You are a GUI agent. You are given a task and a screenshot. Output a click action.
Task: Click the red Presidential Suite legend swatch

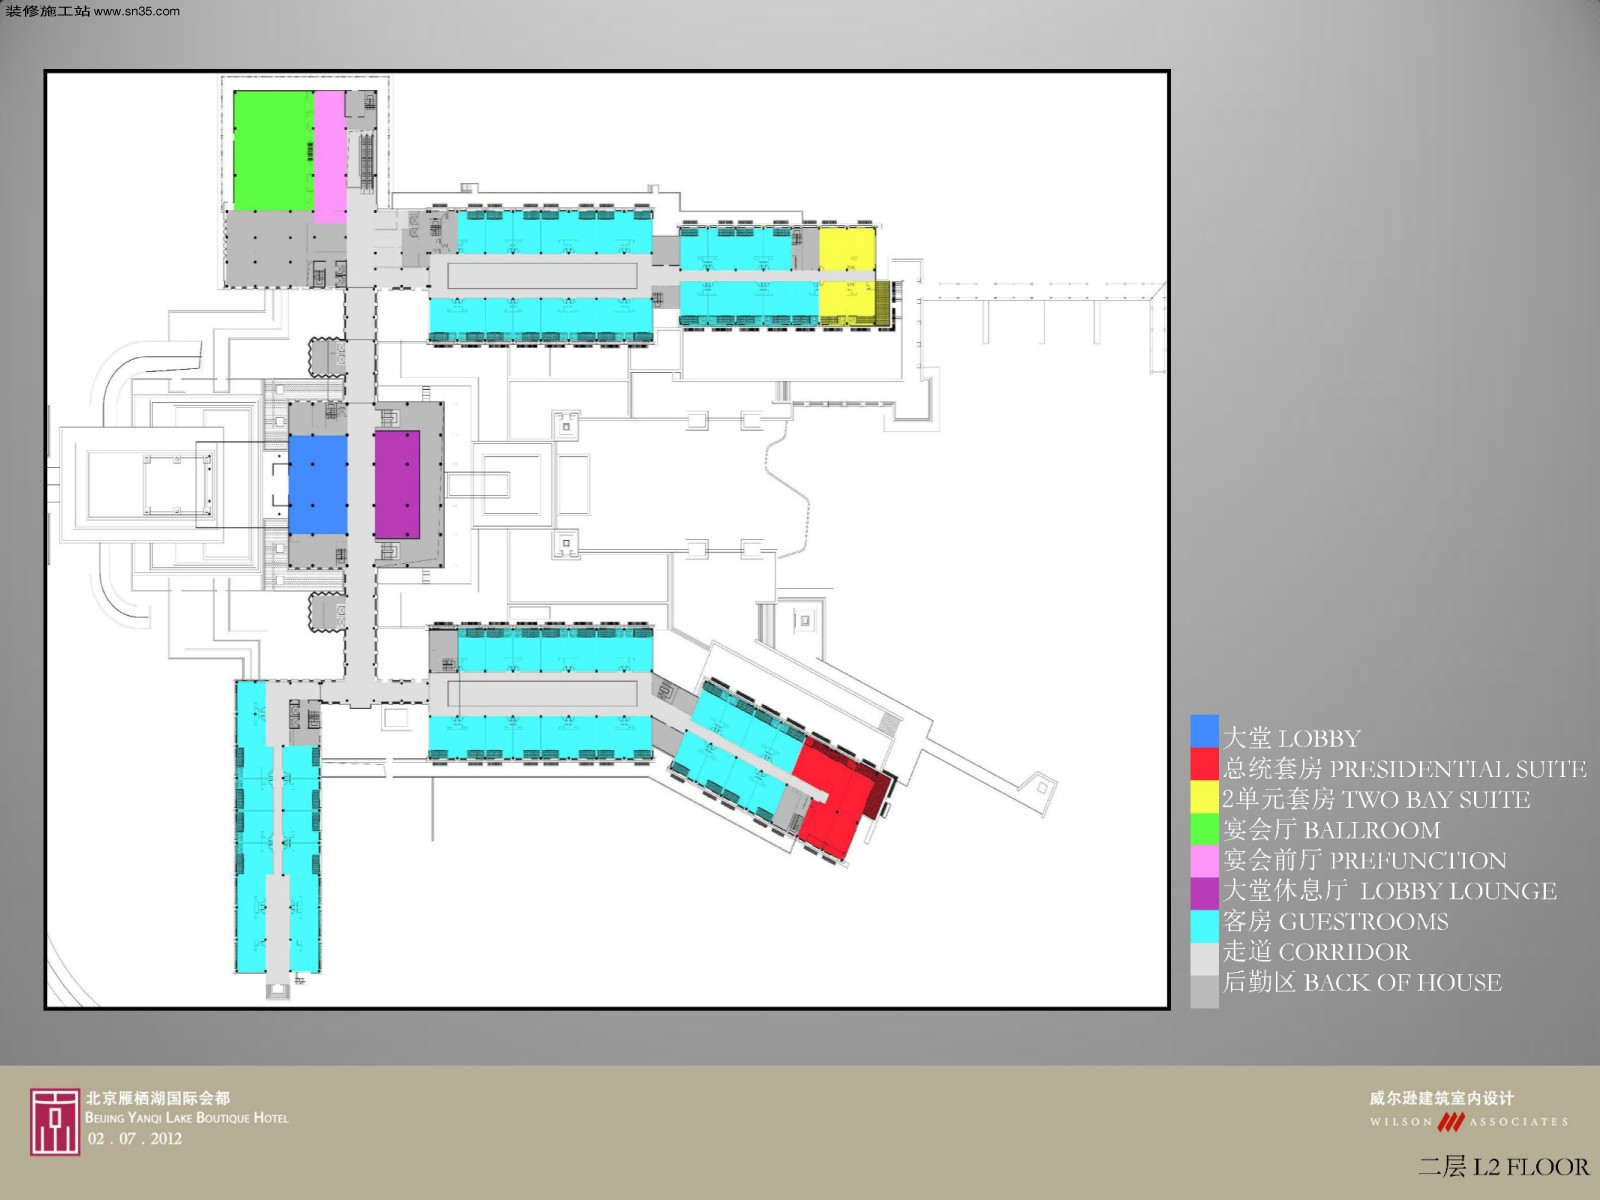[x=1205, y=764]
